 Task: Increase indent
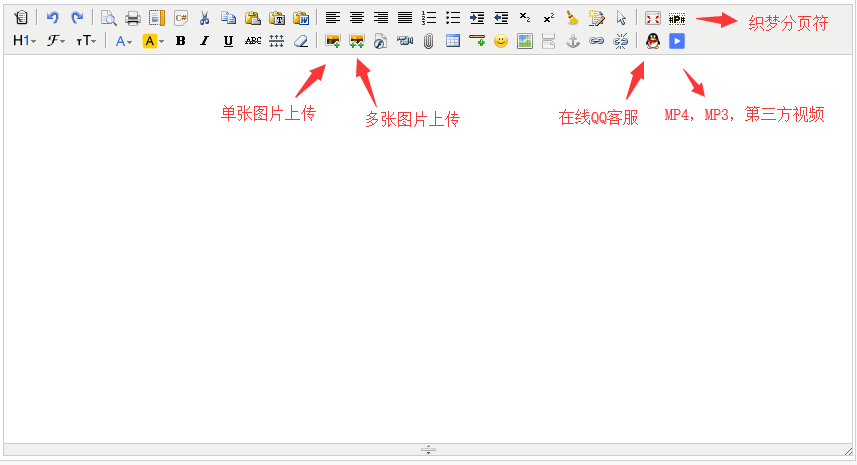(x=477, y=18)
